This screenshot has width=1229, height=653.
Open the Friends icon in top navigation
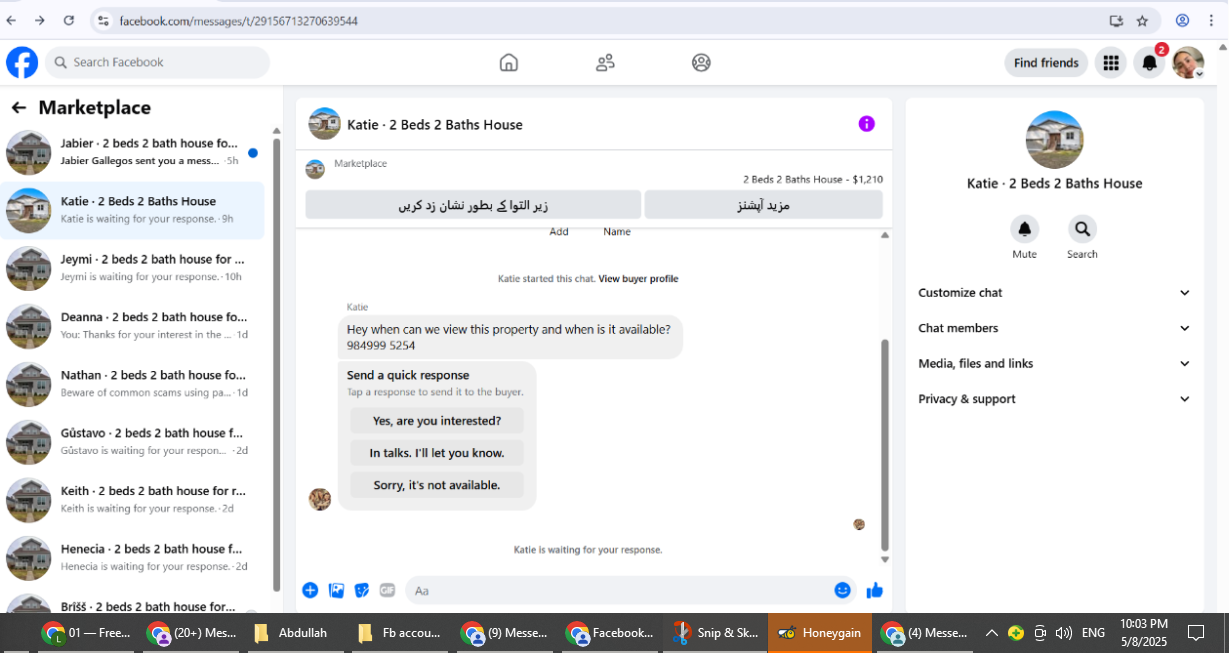[x=605, y=62]
